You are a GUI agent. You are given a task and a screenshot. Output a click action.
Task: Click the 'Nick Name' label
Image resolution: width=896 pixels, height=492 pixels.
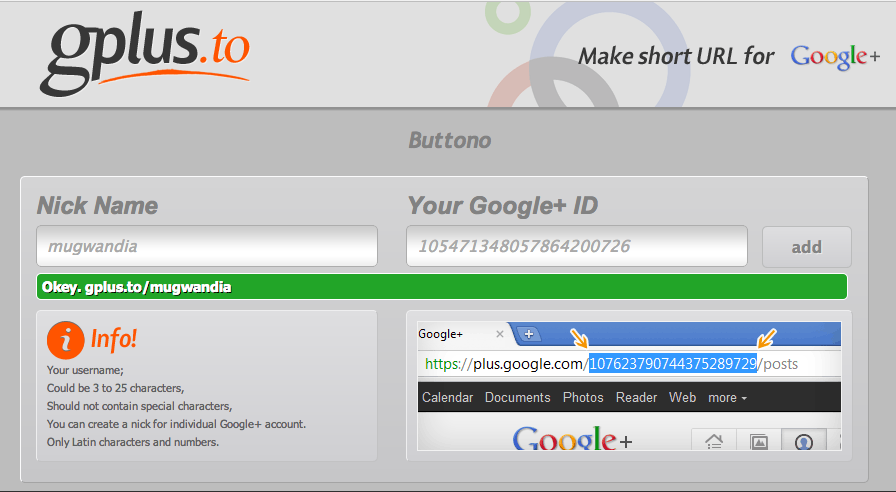click(98, 206)
